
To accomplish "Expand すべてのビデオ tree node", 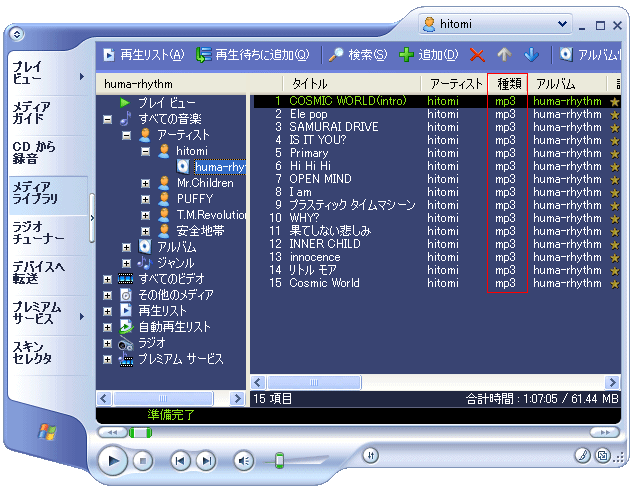I will [x=107, y=279].
